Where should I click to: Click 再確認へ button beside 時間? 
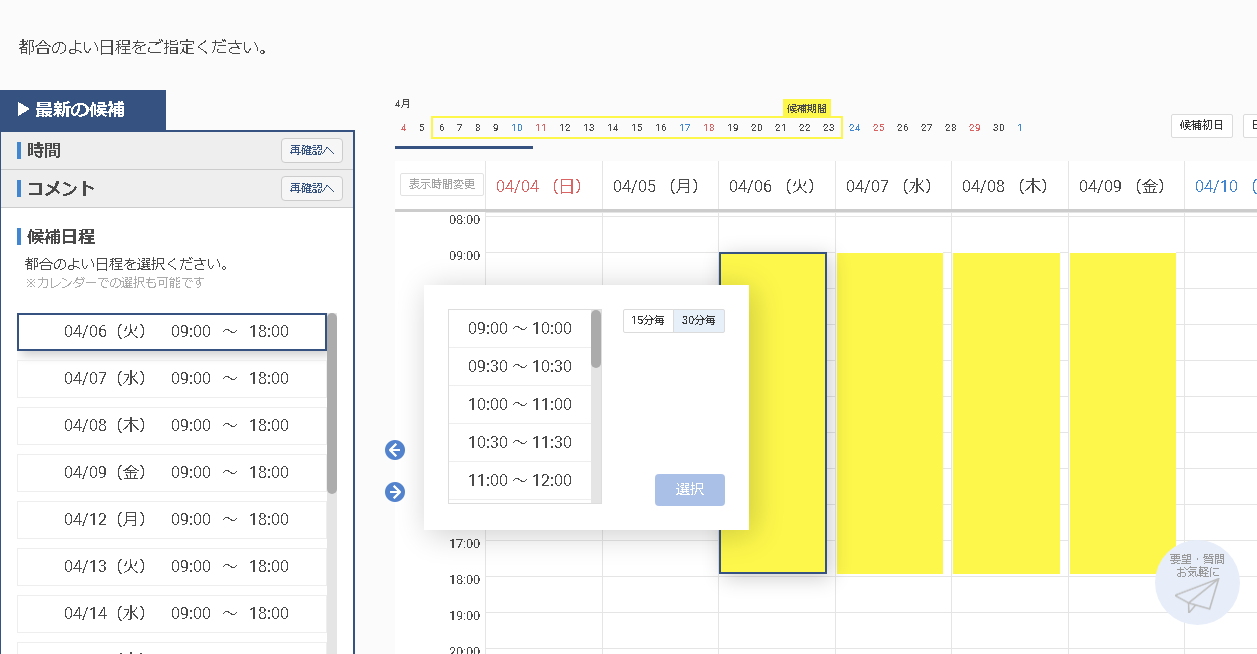312,151
